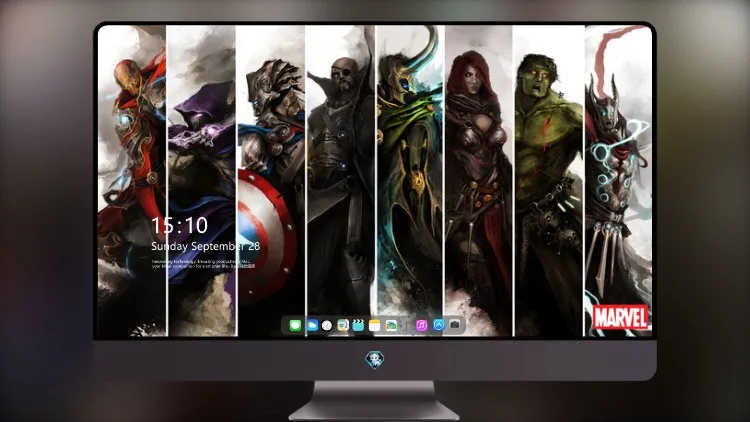Screen dimensions: 750x422
Task: Click the 'Sunday September 28' date text
Action: (x=206, y=246)
